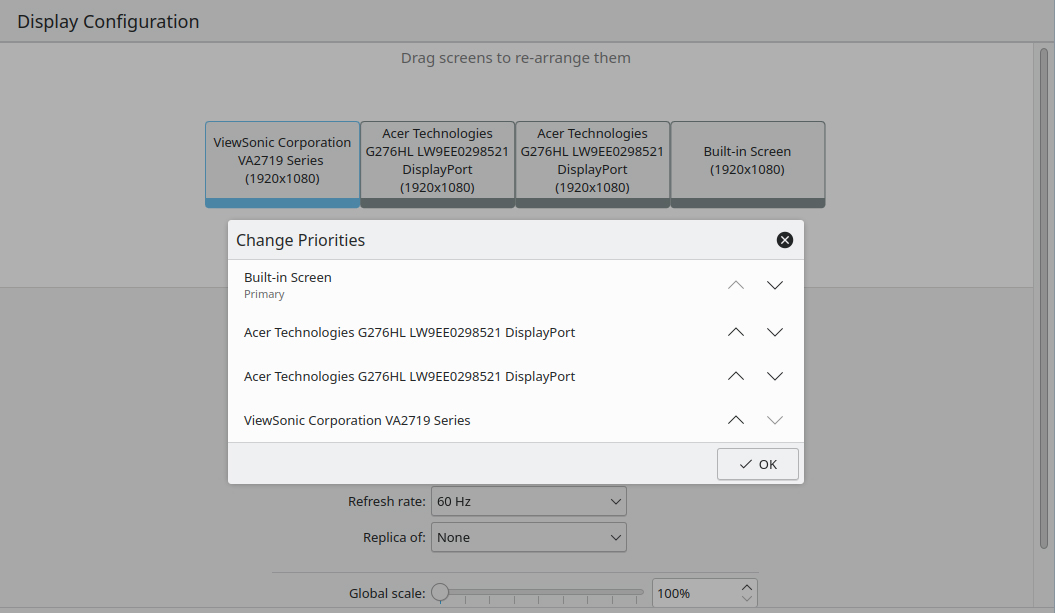Screen dimensions: 1055x613
Task: Click "ViewSonic Corporation VA2719 Series" in priority list
Action: click(x=357, y=421)
